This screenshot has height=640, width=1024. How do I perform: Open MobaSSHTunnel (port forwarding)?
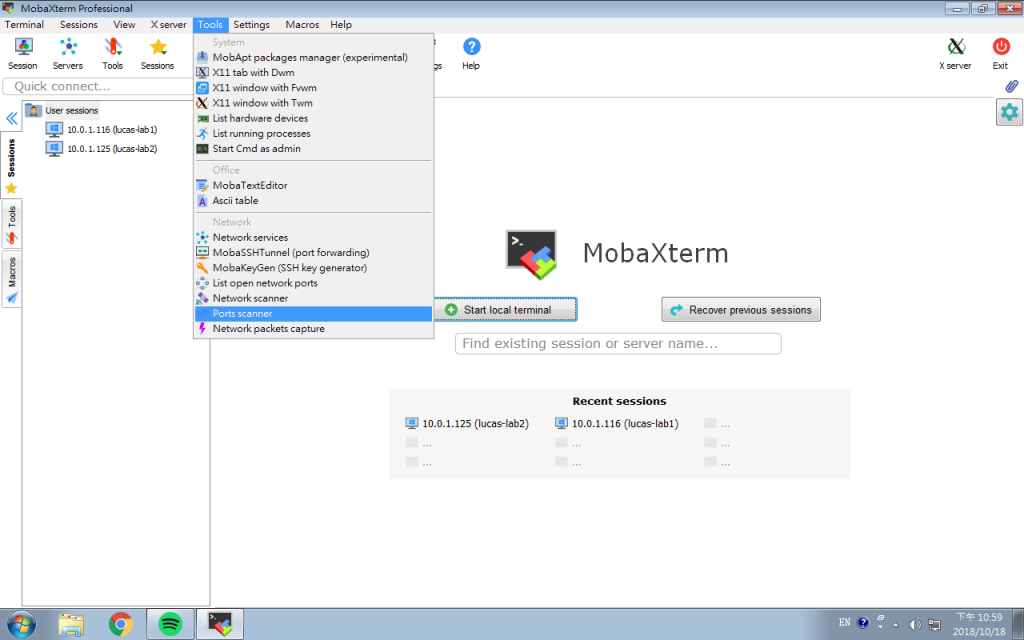coord(313,252)
